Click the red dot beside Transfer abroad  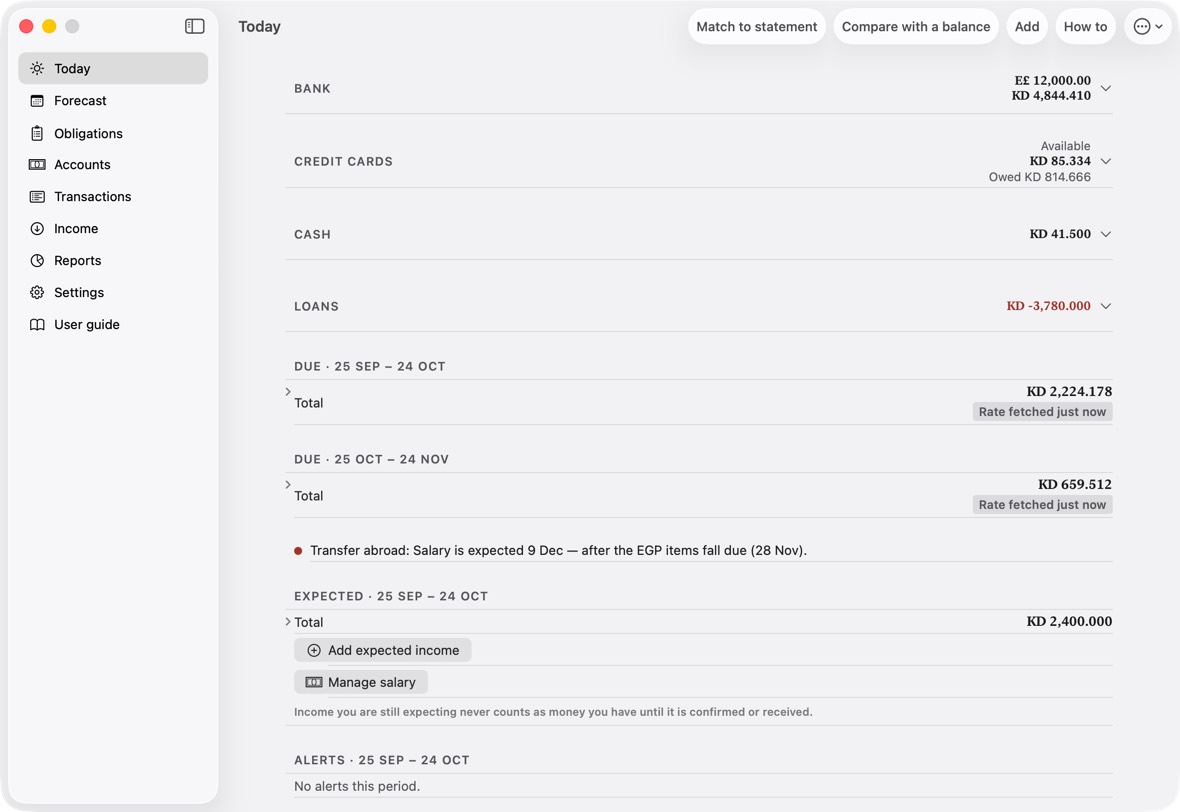point(298,551)
